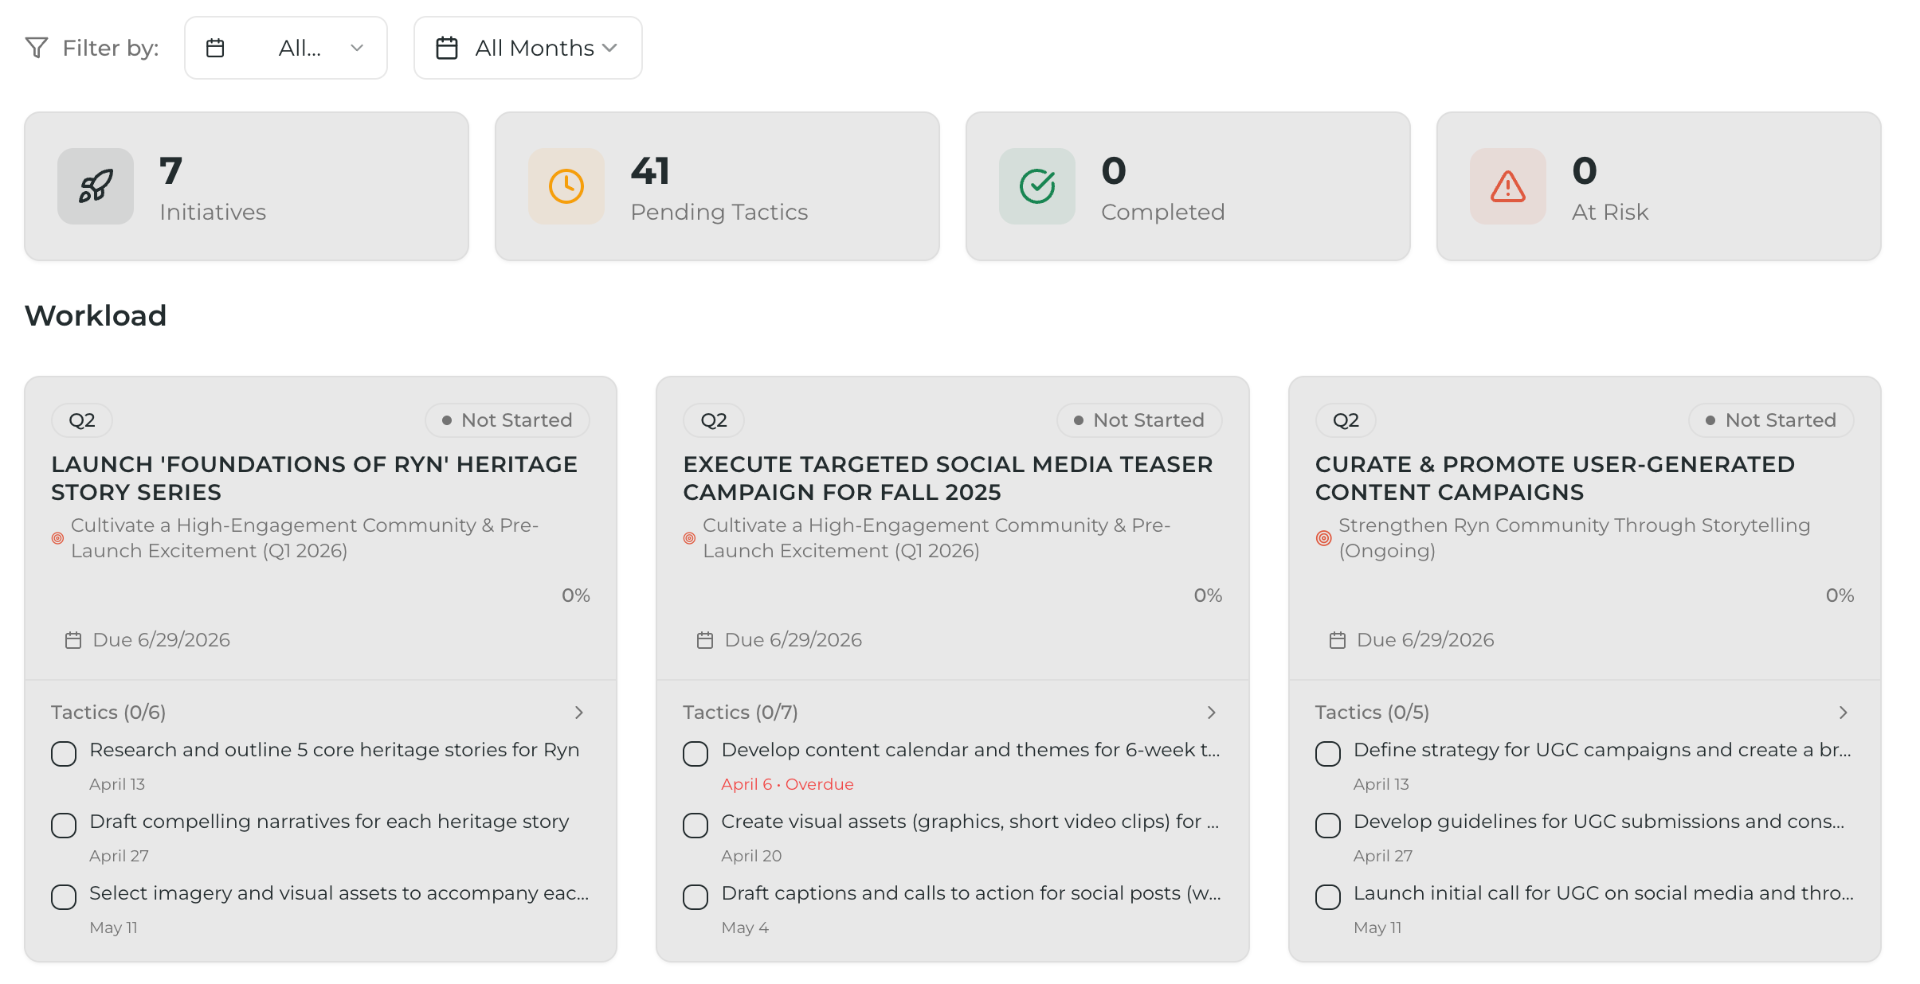This screenshot has width=1920, height=984.
Task: Tick 'Launch initial call for UGC' checkbox
Action: point(1328,897)
